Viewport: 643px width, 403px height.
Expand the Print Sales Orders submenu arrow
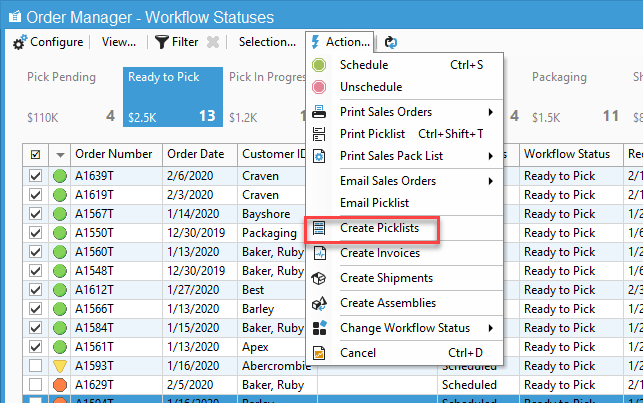tap(490, 112)
